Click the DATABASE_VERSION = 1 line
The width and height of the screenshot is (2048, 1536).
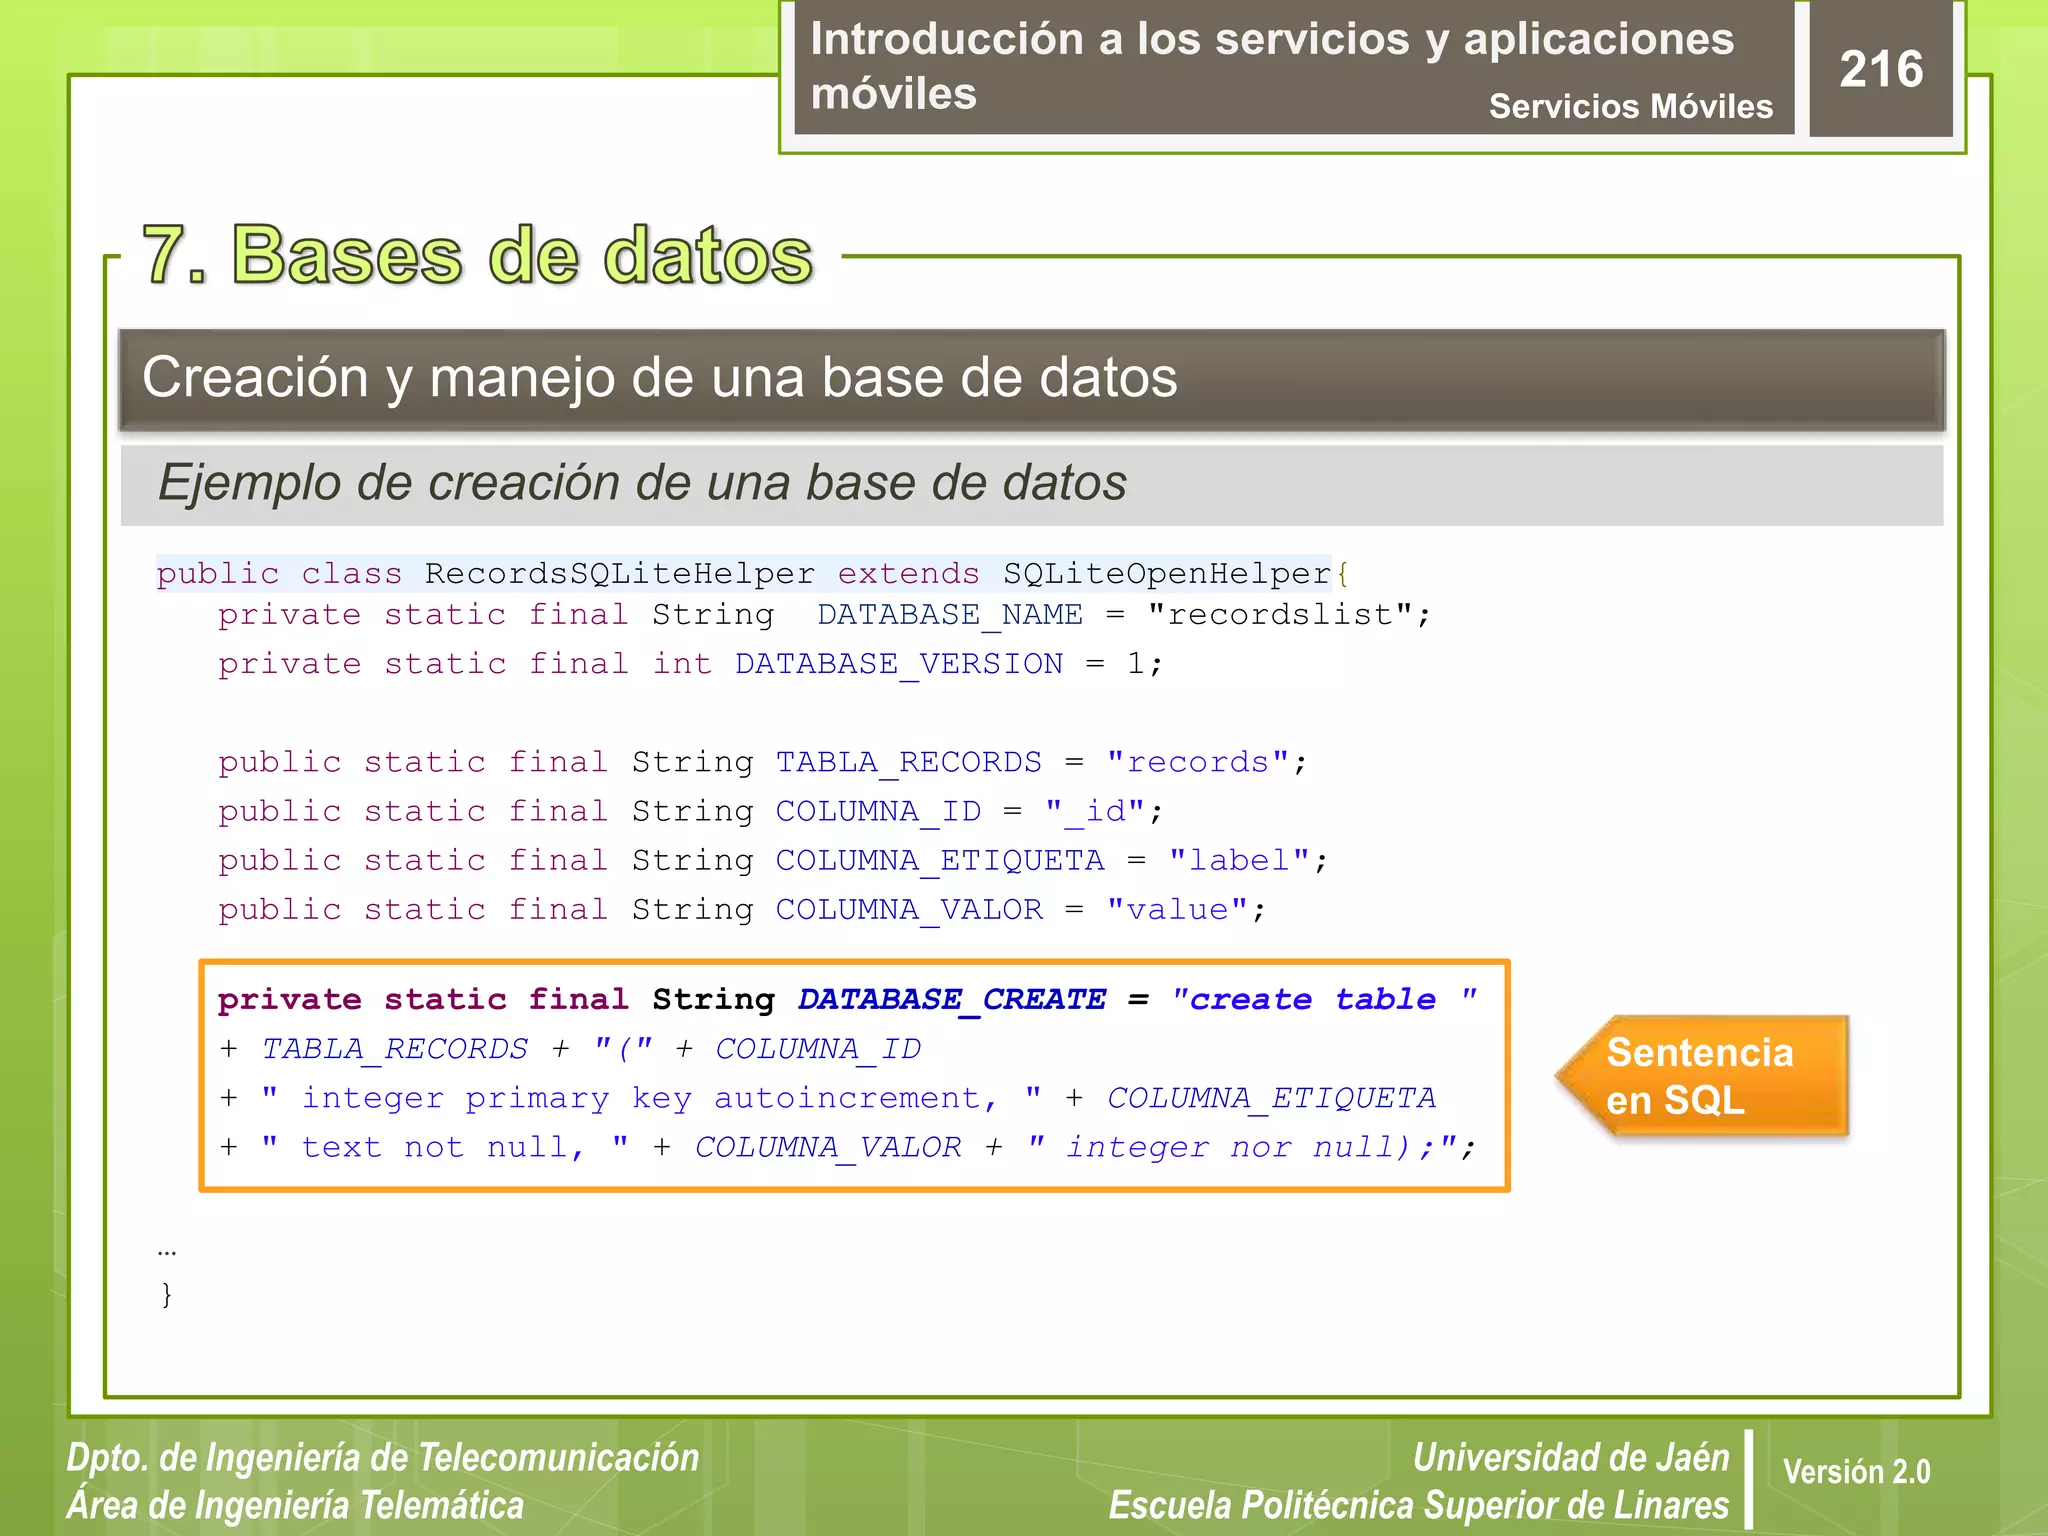(x=690, y=664)
